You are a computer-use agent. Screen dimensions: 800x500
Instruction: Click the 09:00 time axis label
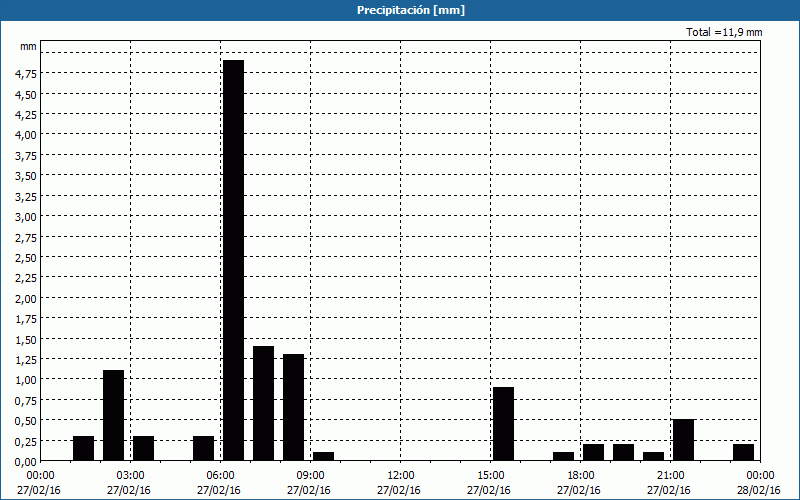[310, 476]
